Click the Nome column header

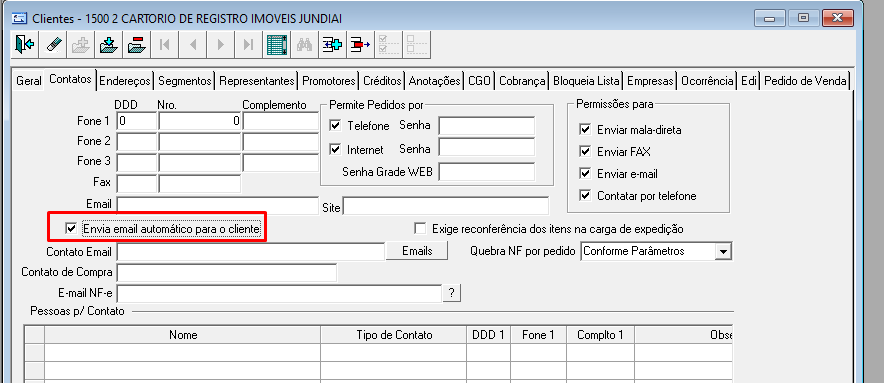[183, 335]
